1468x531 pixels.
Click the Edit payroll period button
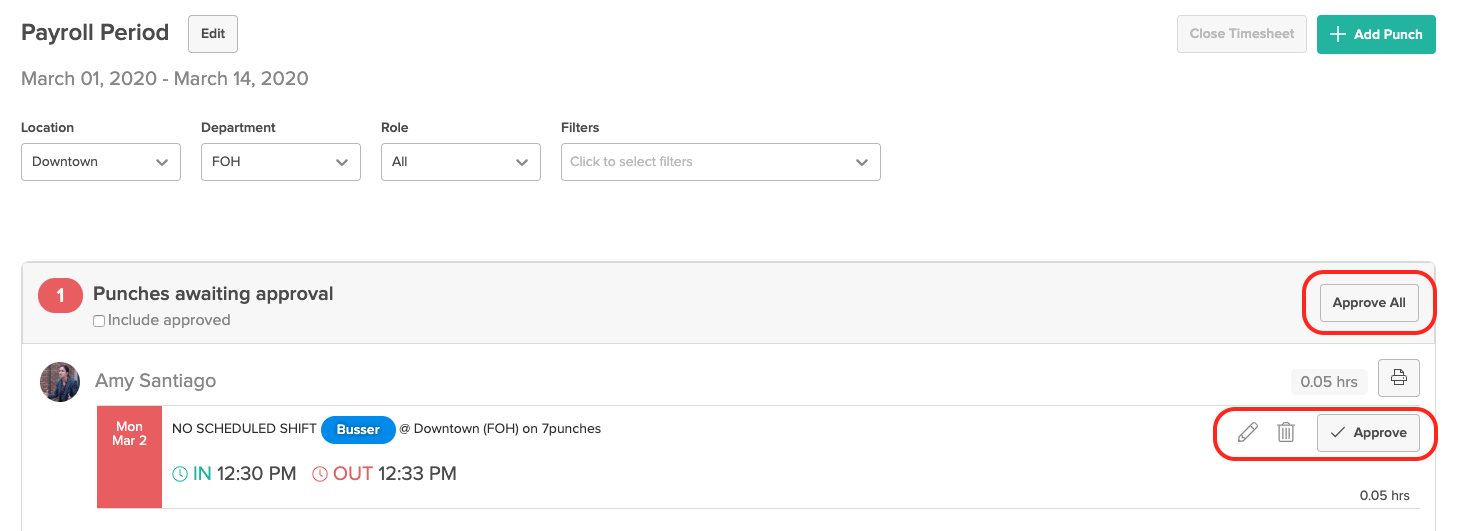[213, 34]
